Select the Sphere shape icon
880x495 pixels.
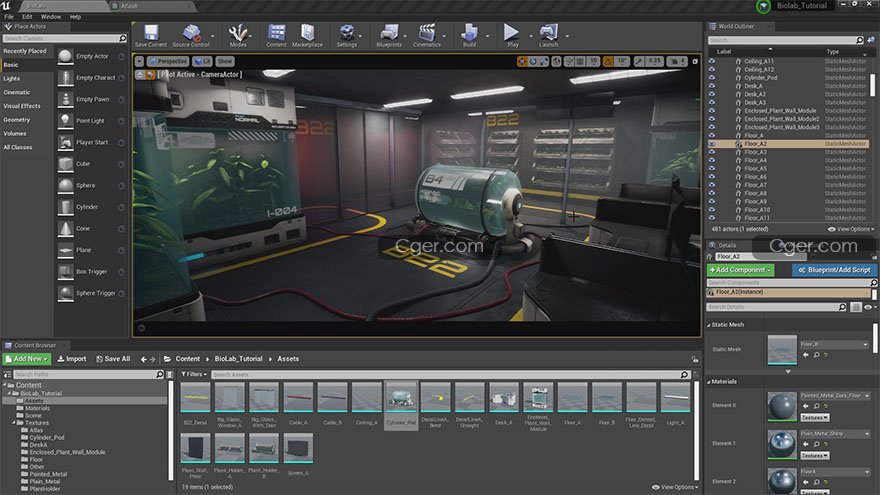tap(66, 185)
